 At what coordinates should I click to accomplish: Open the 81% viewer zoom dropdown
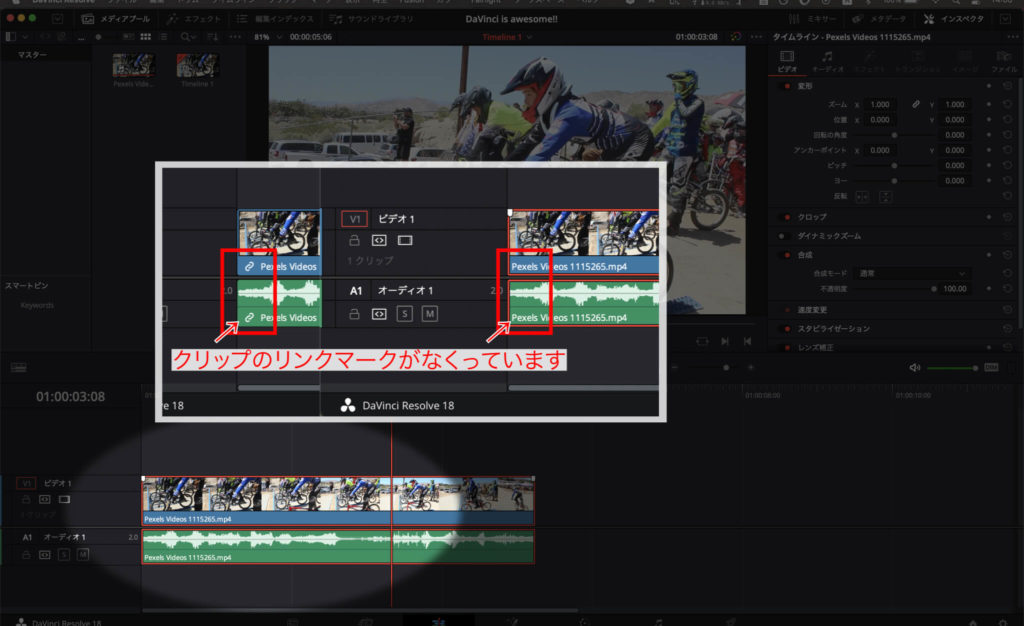click(267, 37)
